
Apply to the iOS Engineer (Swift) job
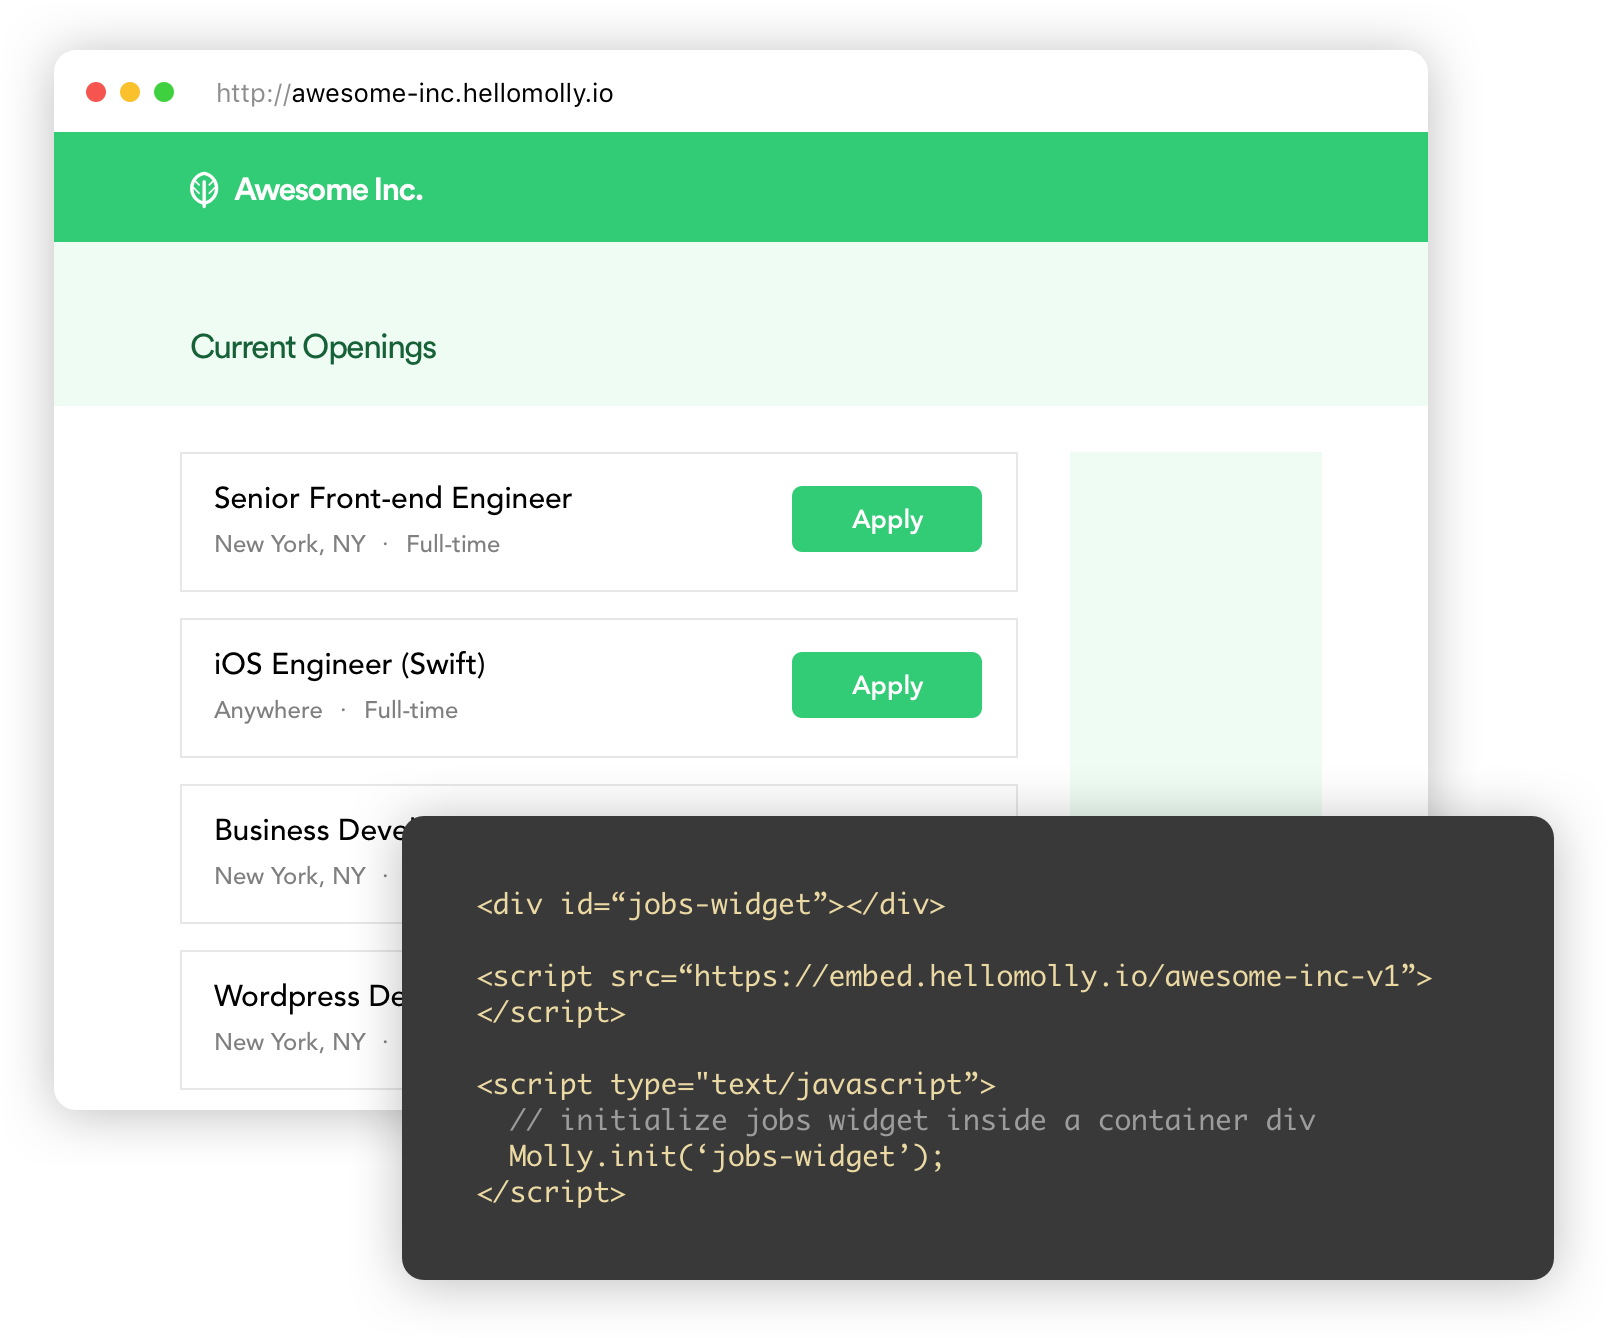[887, 685]
